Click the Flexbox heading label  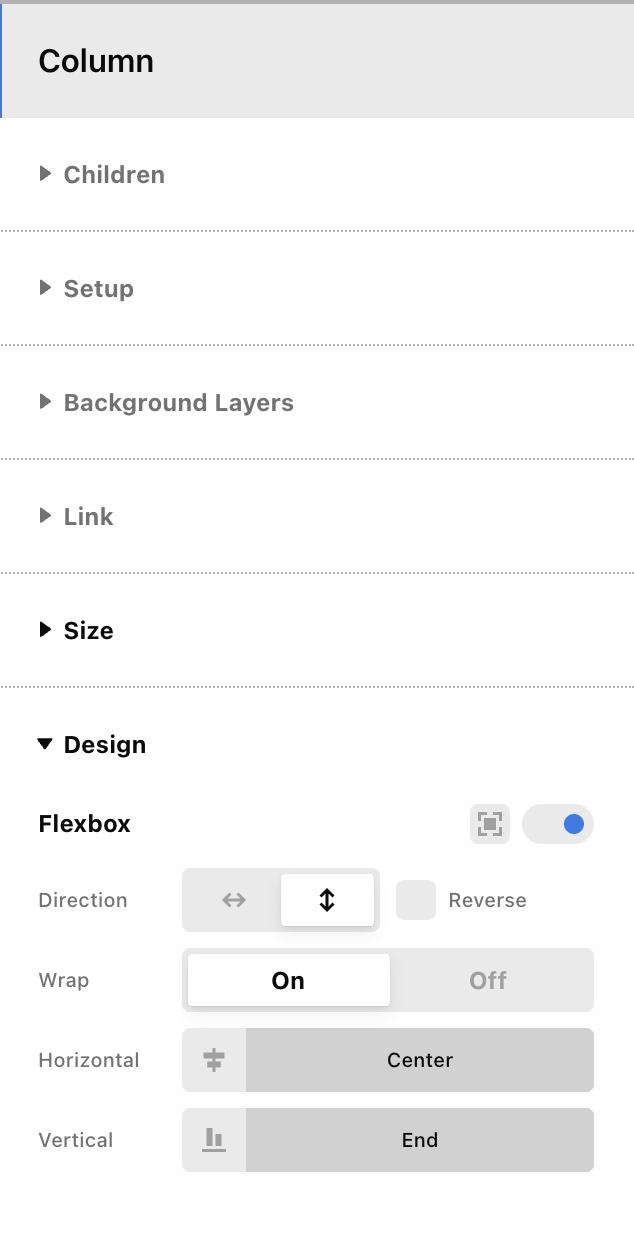click(x=85, y=824)
